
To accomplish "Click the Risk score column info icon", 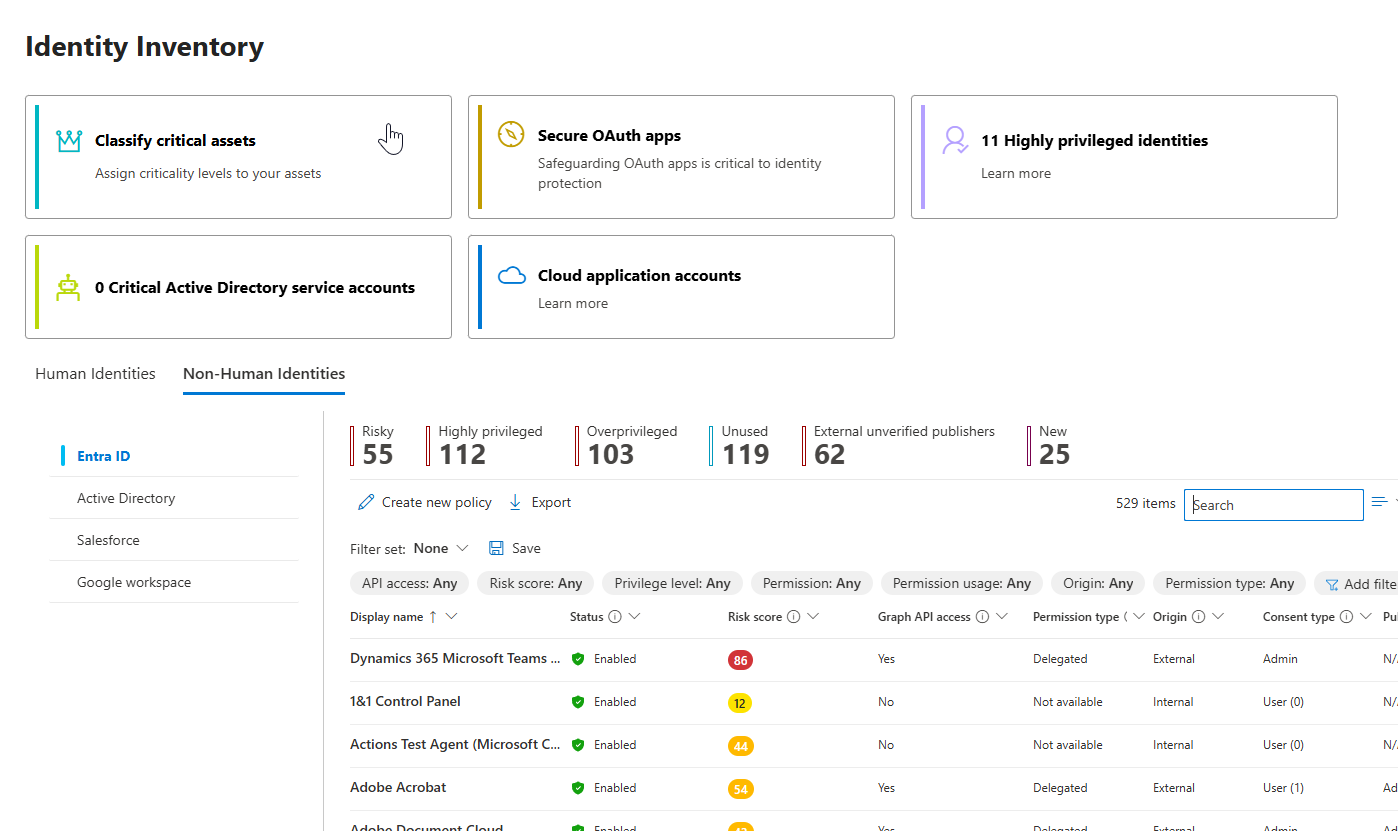I will point(793,617).
